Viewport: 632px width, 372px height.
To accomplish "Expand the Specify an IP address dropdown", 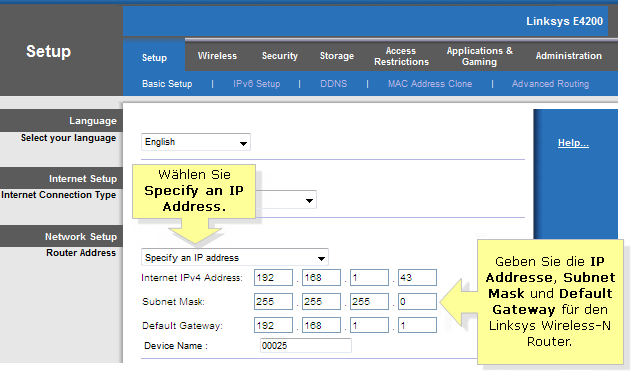I will click(235, 258).
